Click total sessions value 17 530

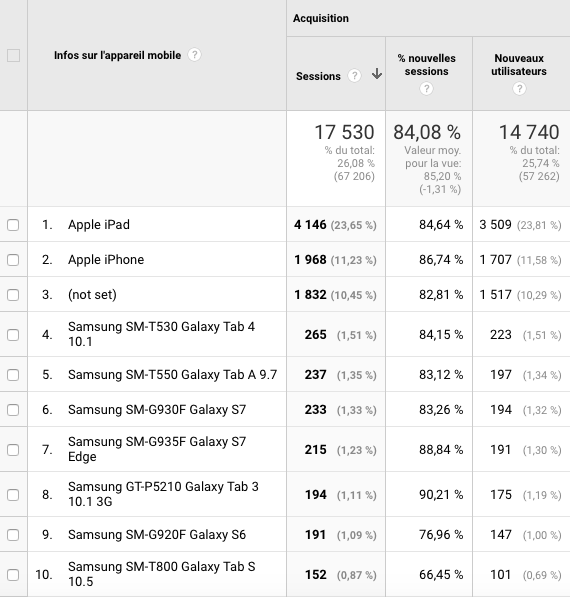click(344, 132)
